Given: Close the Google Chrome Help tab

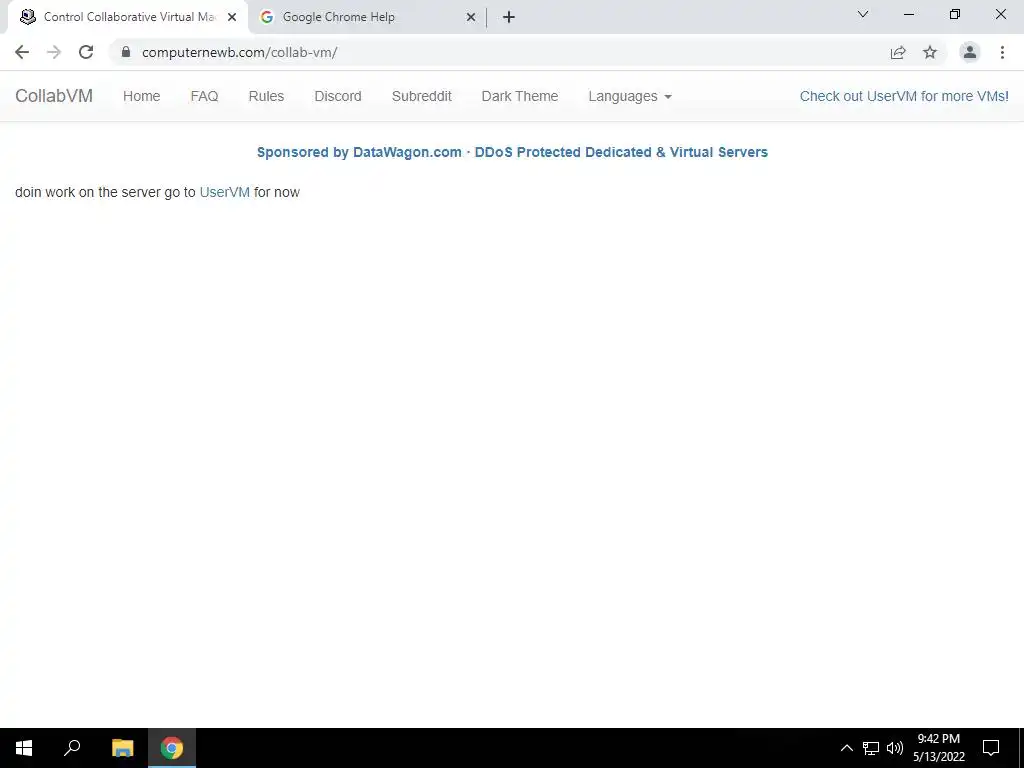Looking at the screenshot, I should (471, 17).
